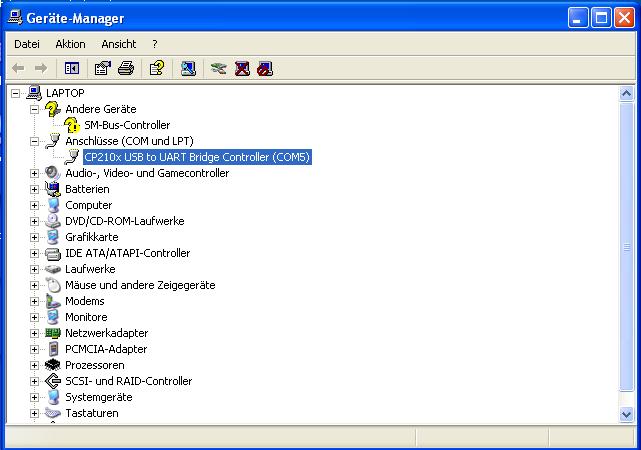Click the SCSI- und RAID-Controller icon
This screenshot has height=450, width=641.
[53, 381]
